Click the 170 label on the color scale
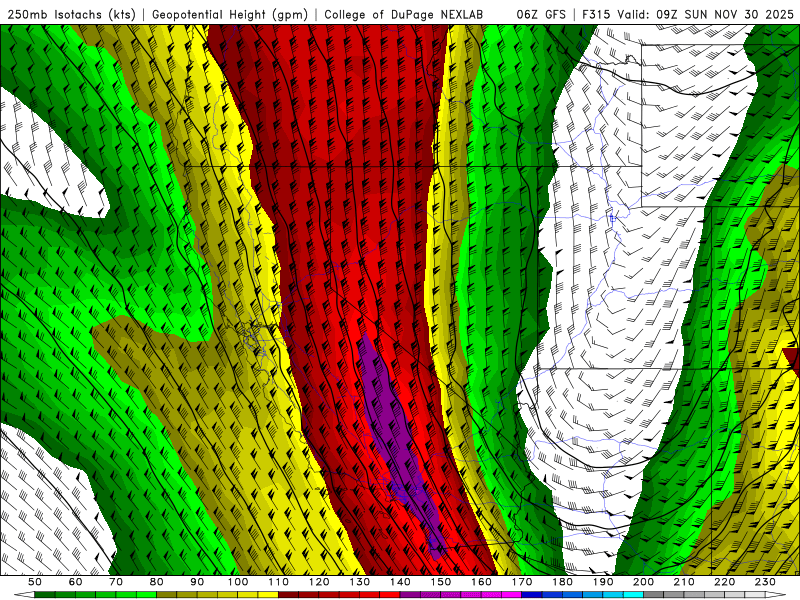This screenshot has height=600, width=800. pyautogui.click(x=522, y=582)
